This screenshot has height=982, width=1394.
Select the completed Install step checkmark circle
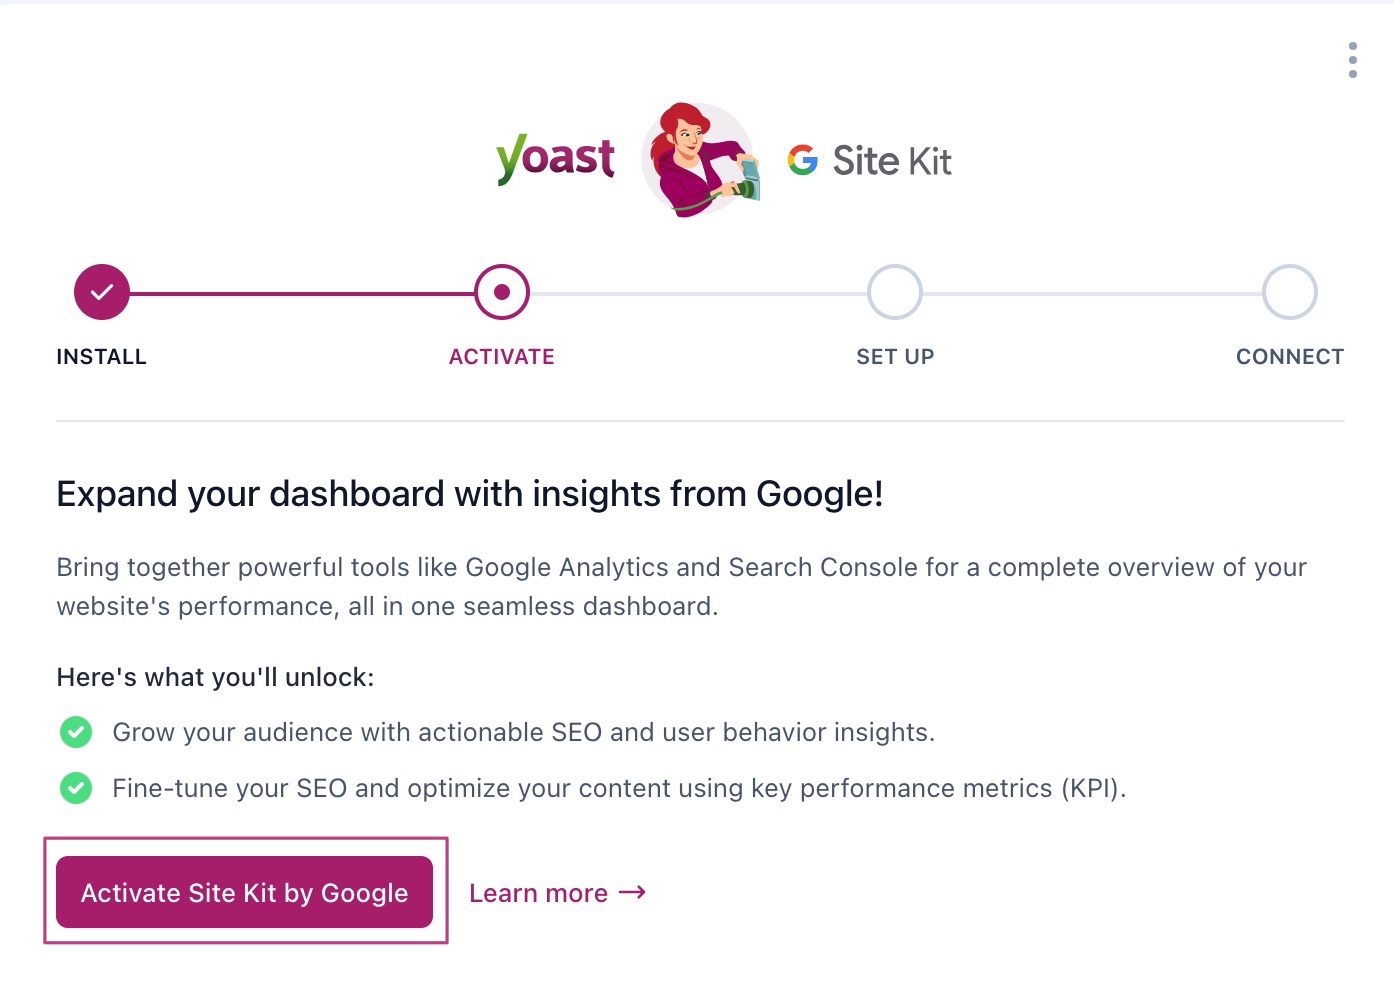point(102,292)
